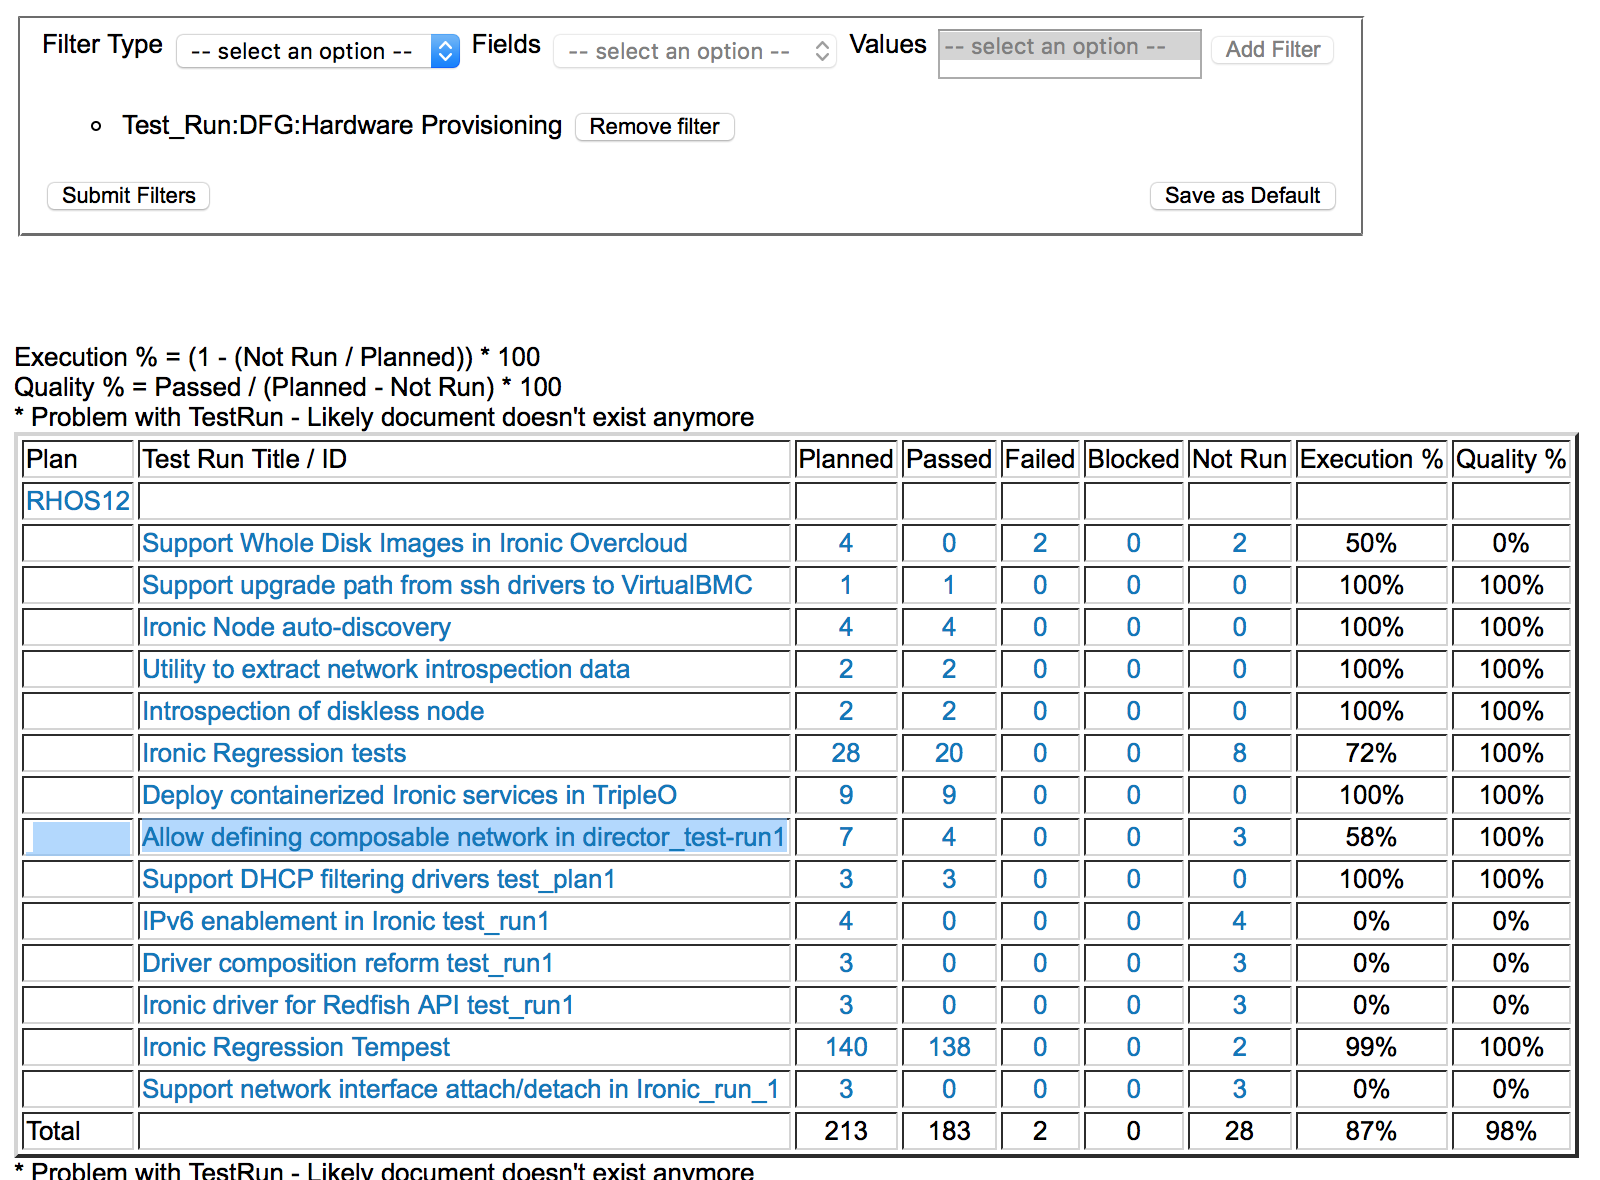Screen dimensions: 1600x1180
Task: Open Deploy containerized Ironic services in TripleO
Action: coord(409,795)
